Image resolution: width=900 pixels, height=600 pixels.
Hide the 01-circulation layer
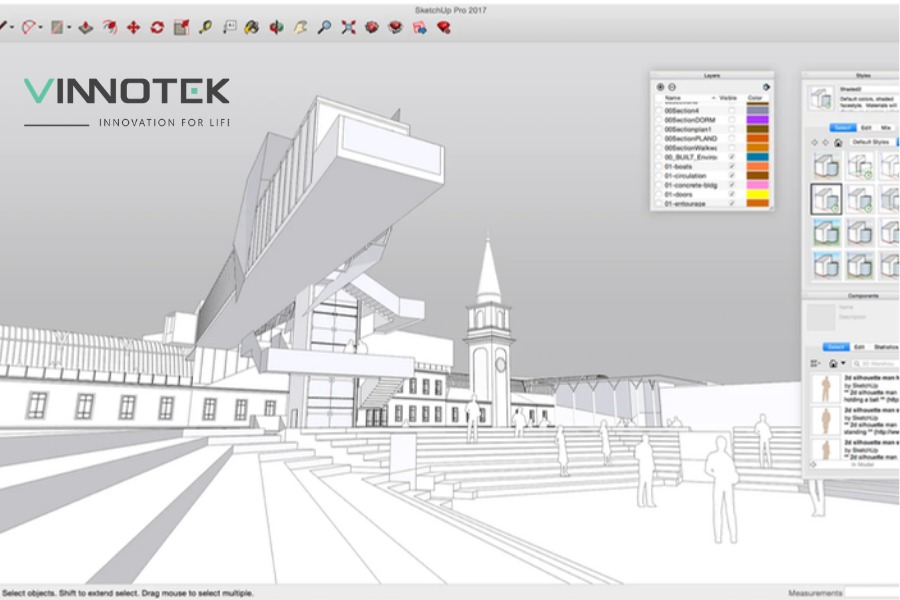click(731, 176)
